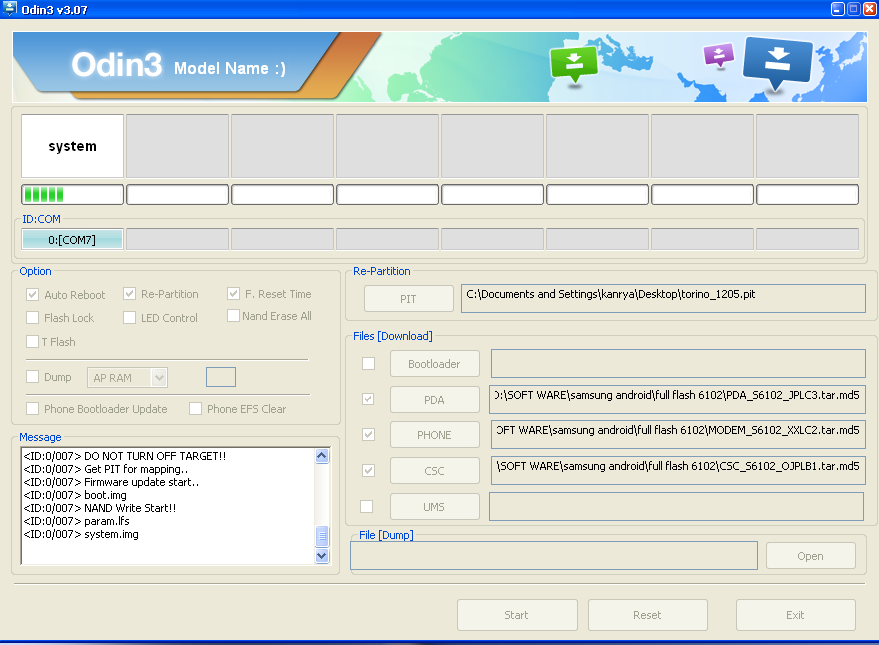The image size is (879, 645).
Task: Enable the Flash Lock option
Action: tap(33, 318)
